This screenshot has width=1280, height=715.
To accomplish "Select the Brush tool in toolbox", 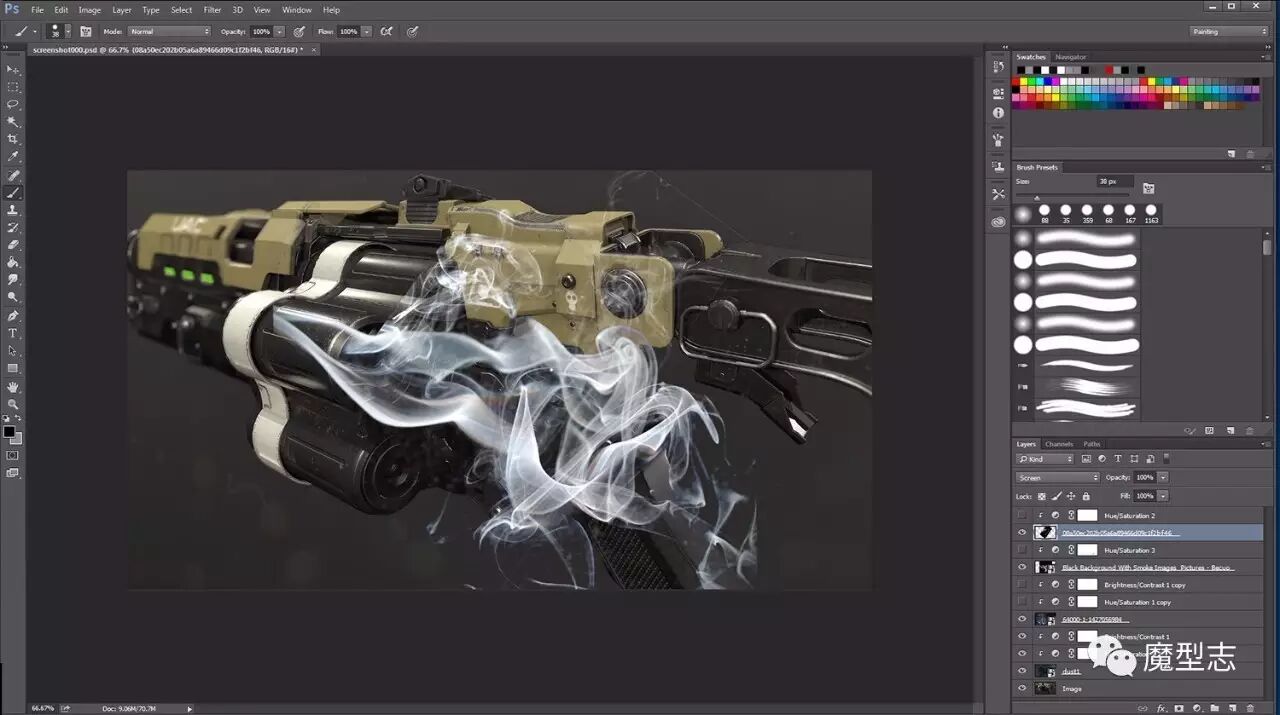I will tap(13, 192).
